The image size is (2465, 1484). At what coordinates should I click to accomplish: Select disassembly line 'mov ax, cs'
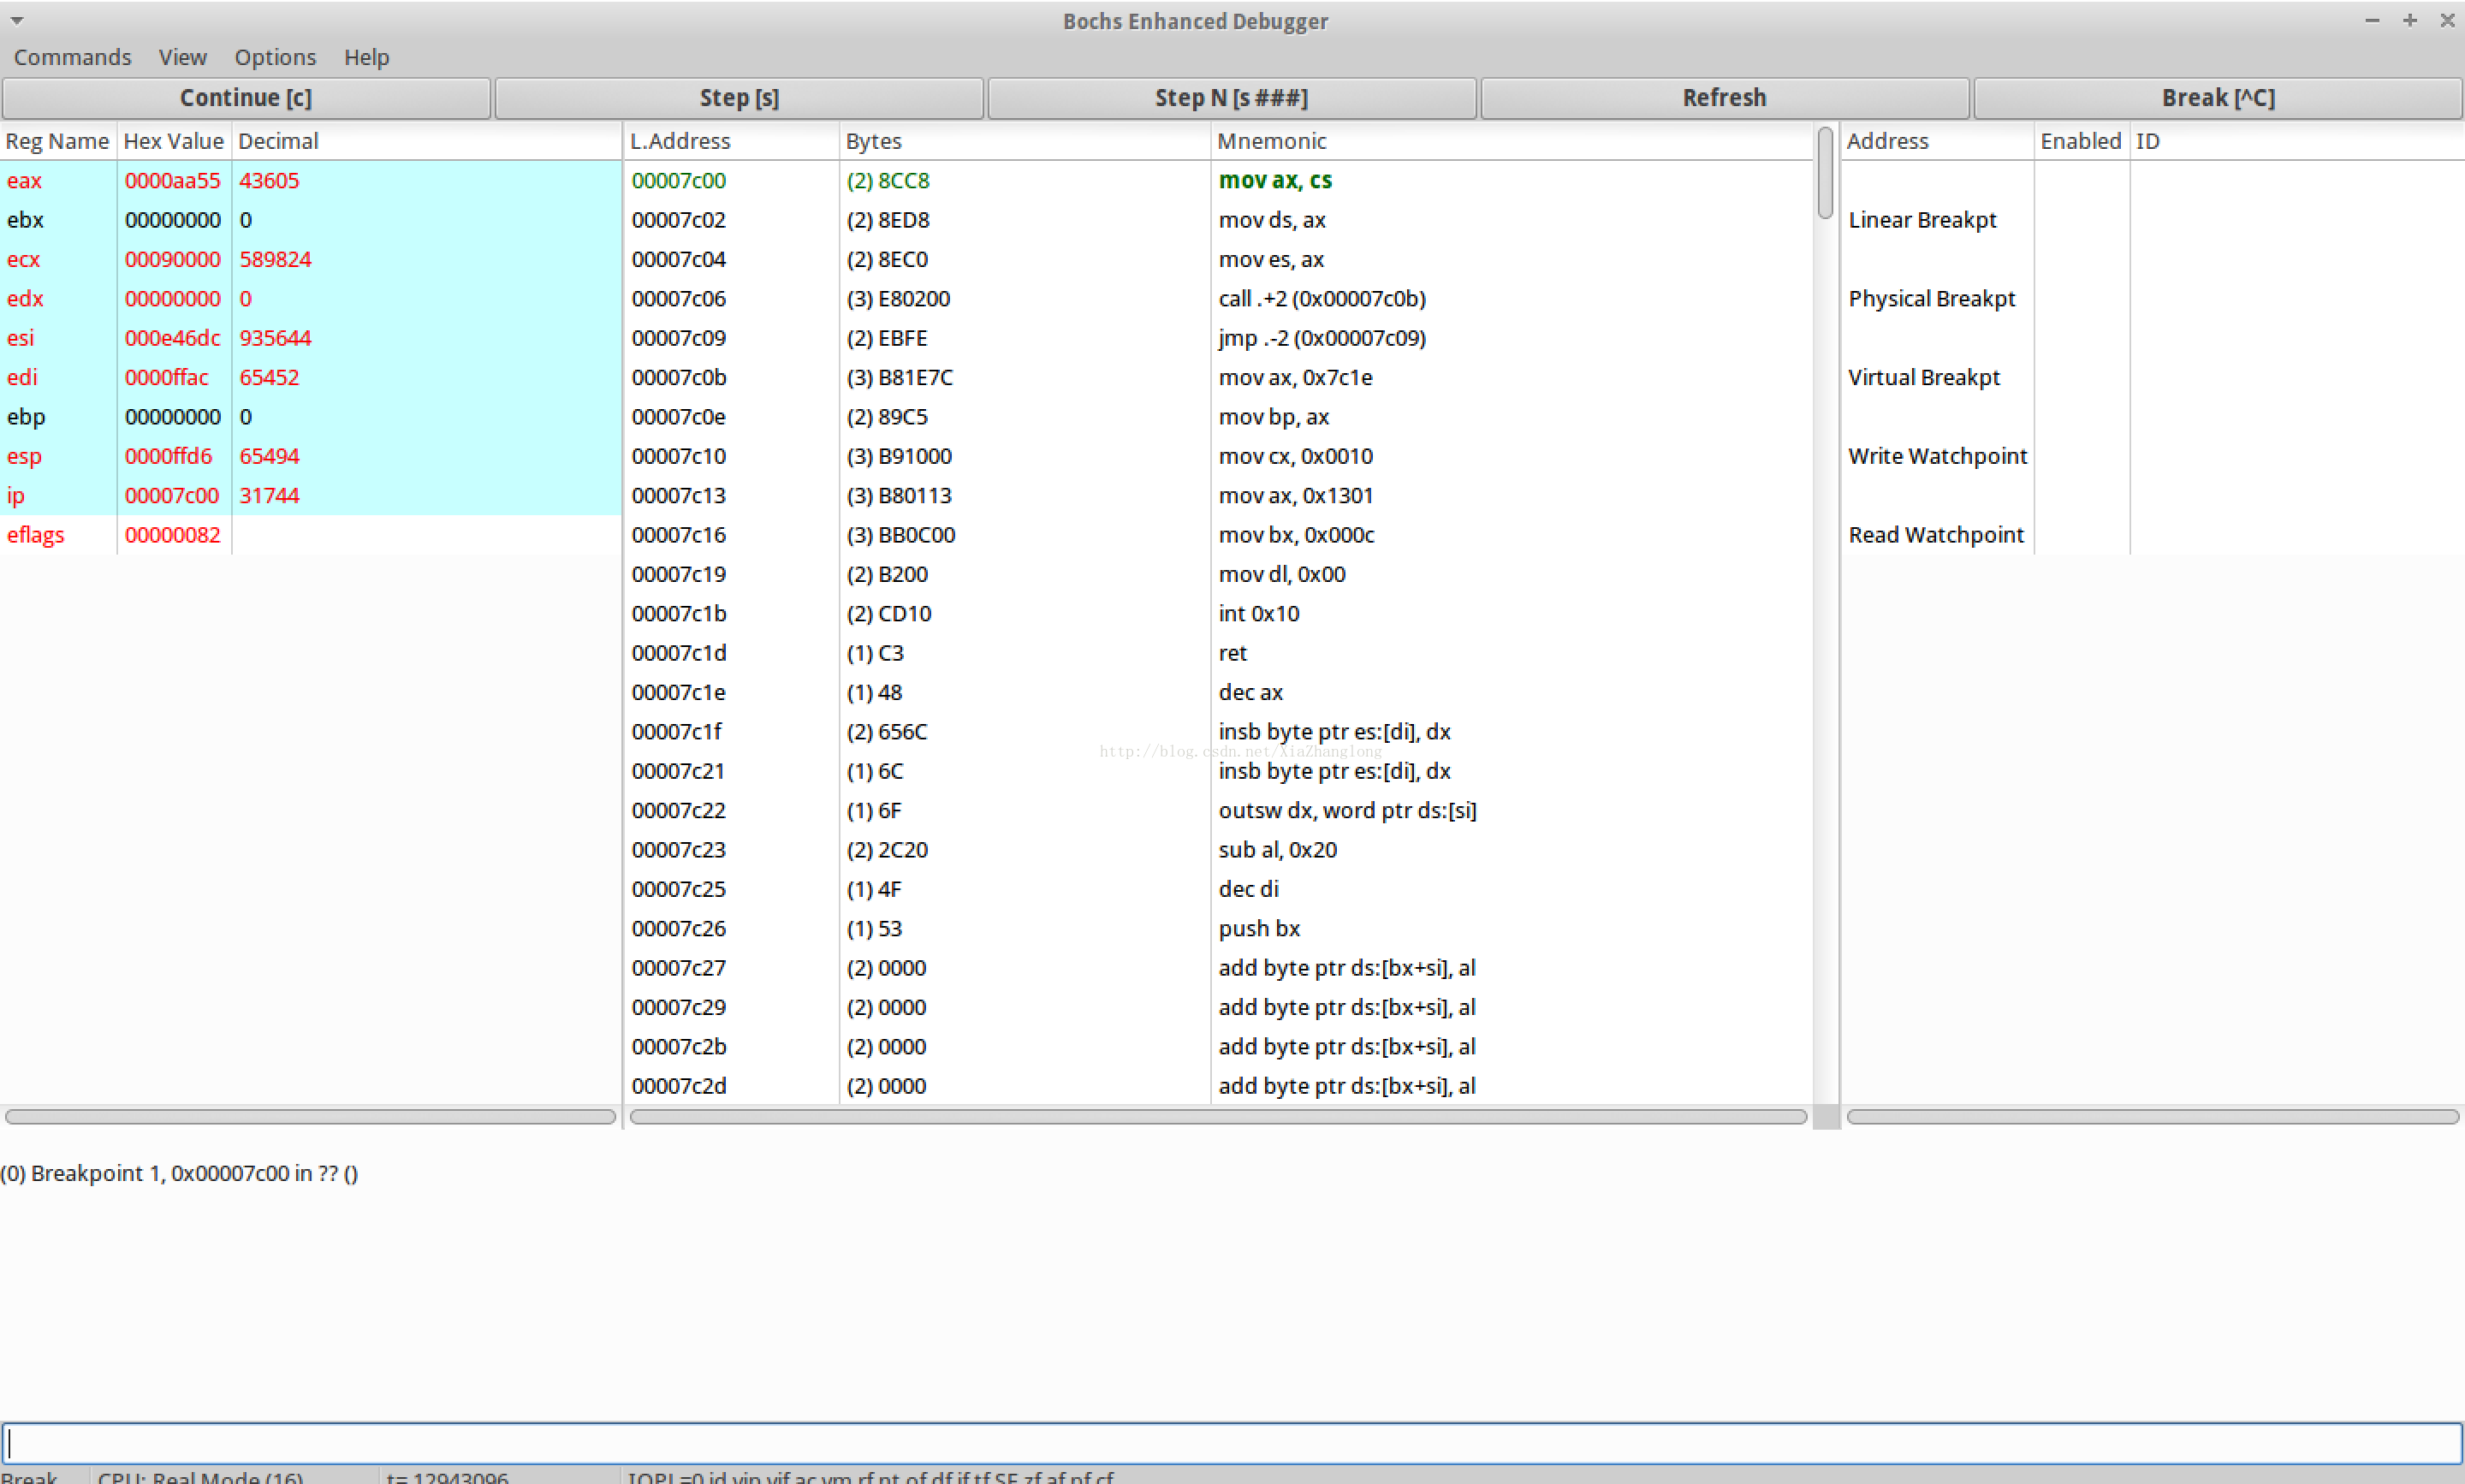(x=1218, y=181)
